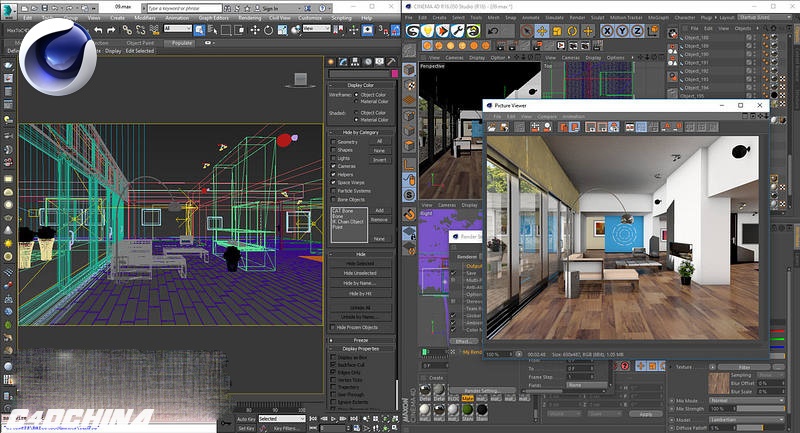Activate Select and Move in 3ds Max

click(x=255, y=31)
